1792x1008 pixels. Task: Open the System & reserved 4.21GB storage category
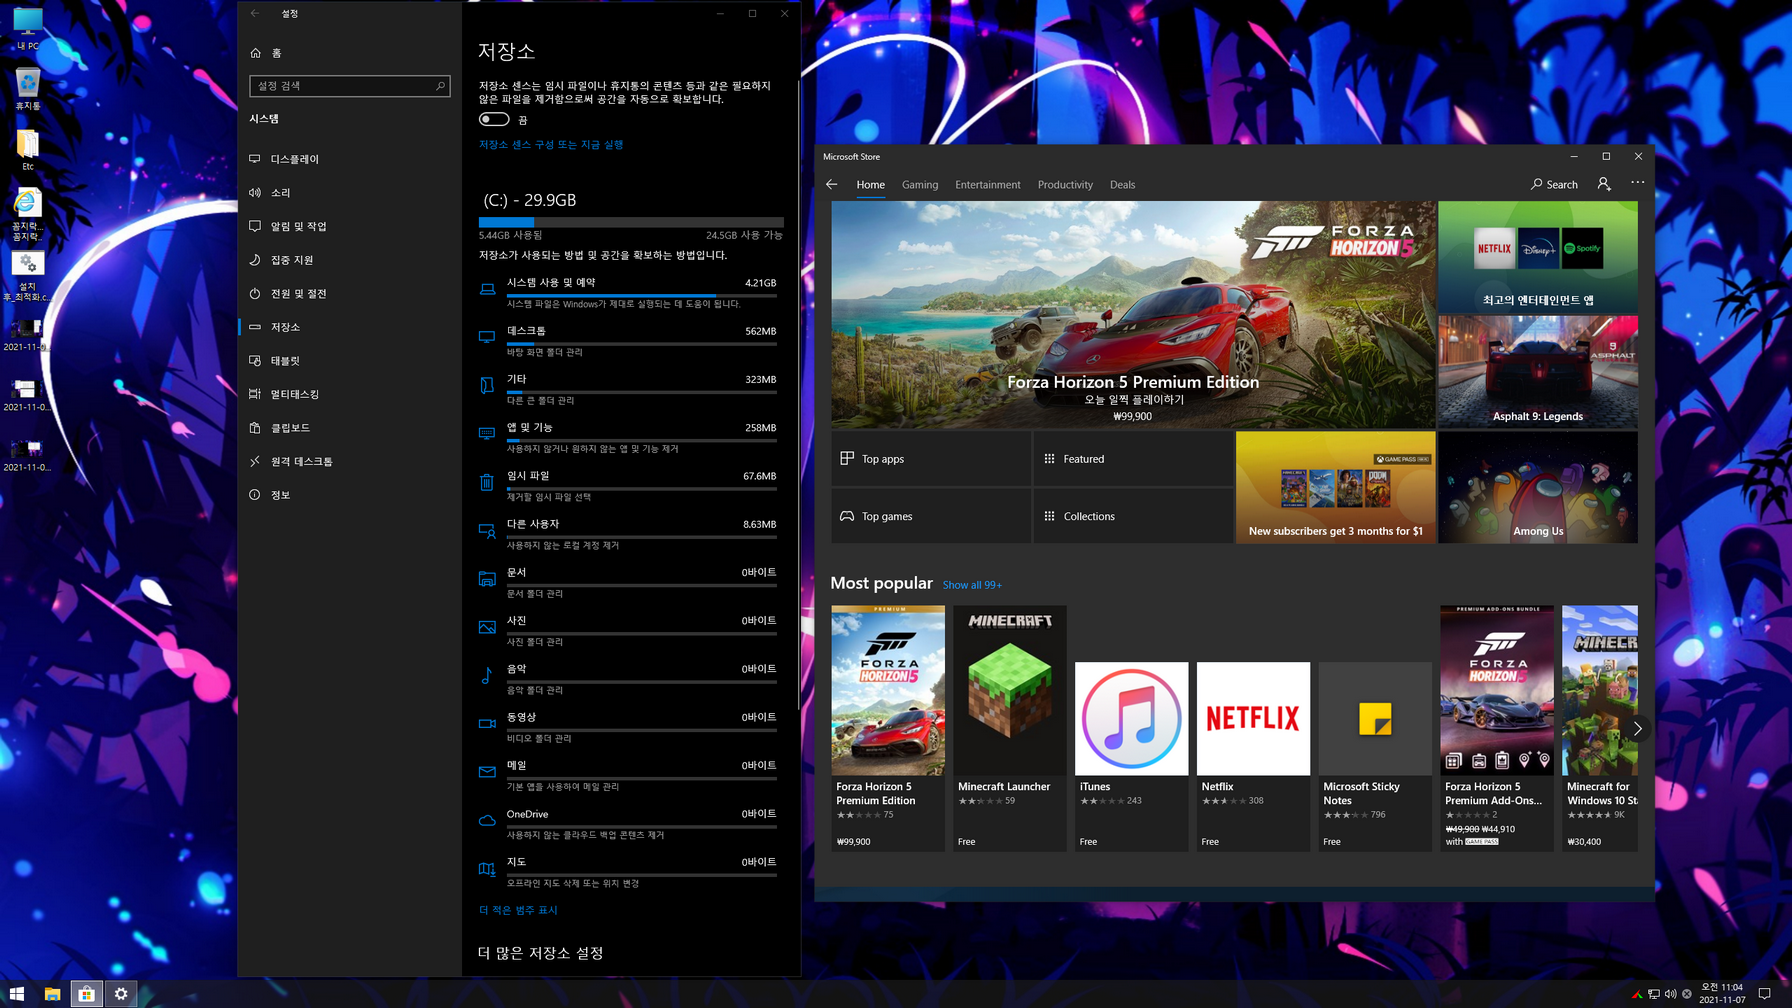pyautogui.click(x=628, y=292)
